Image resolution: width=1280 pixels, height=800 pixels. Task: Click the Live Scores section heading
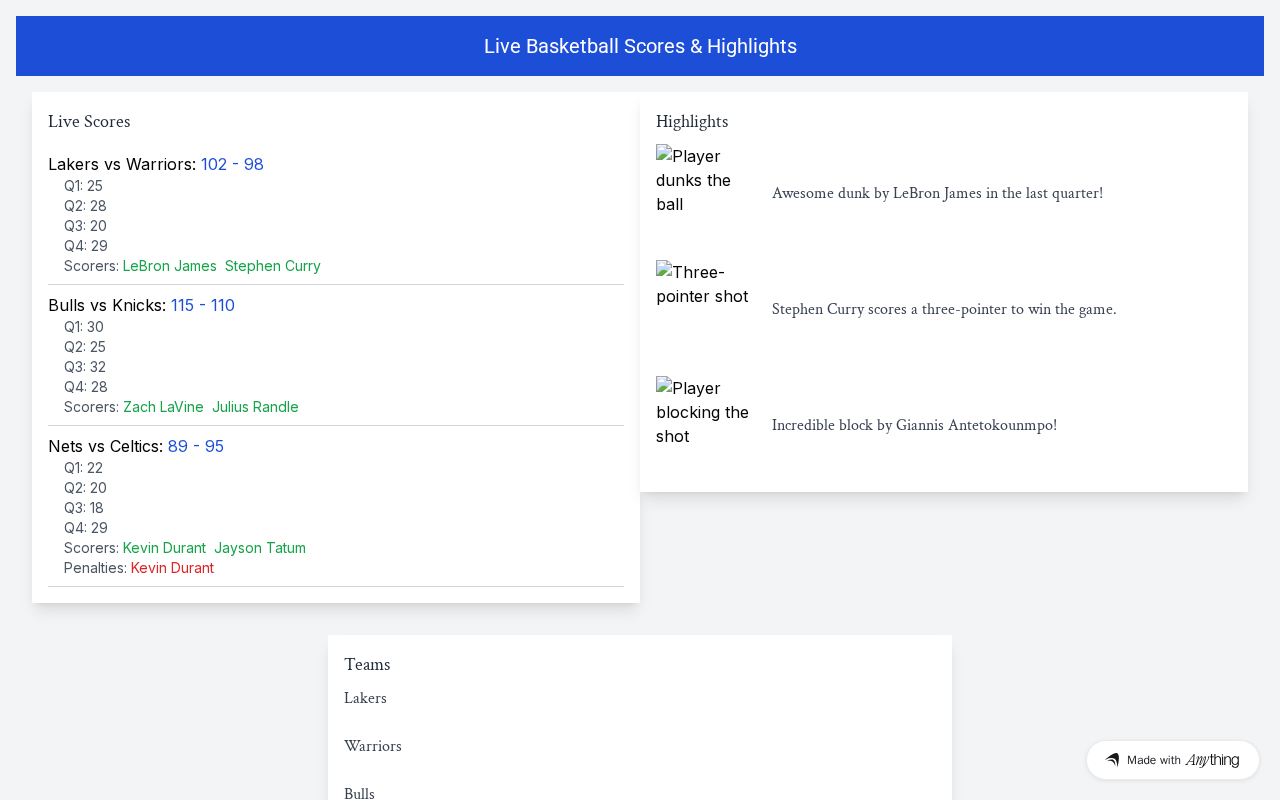click(x=89, y=121)
